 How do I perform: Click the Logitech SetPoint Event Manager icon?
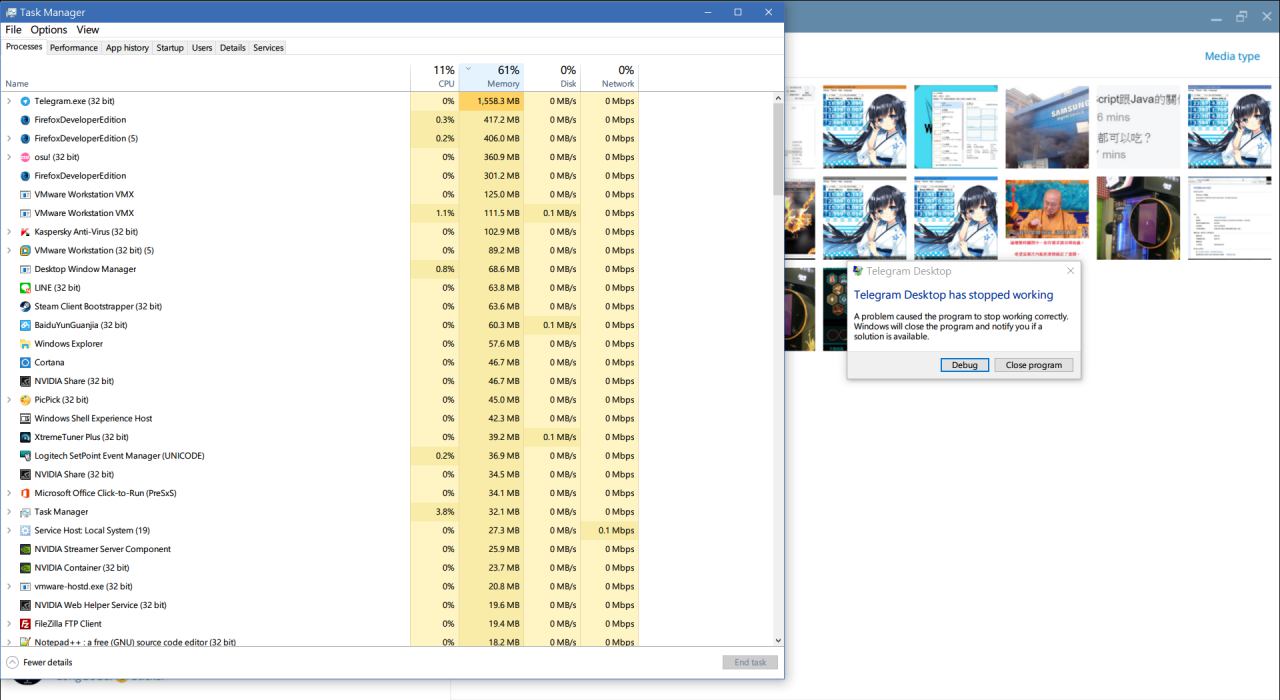25,456
